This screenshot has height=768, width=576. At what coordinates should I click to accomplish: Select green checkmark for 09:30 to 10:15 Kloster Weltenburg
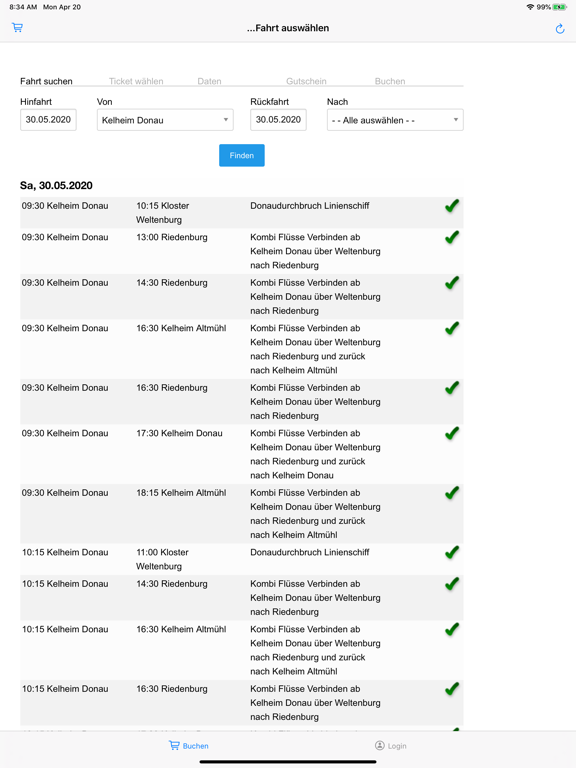click(x=452, y=206)
